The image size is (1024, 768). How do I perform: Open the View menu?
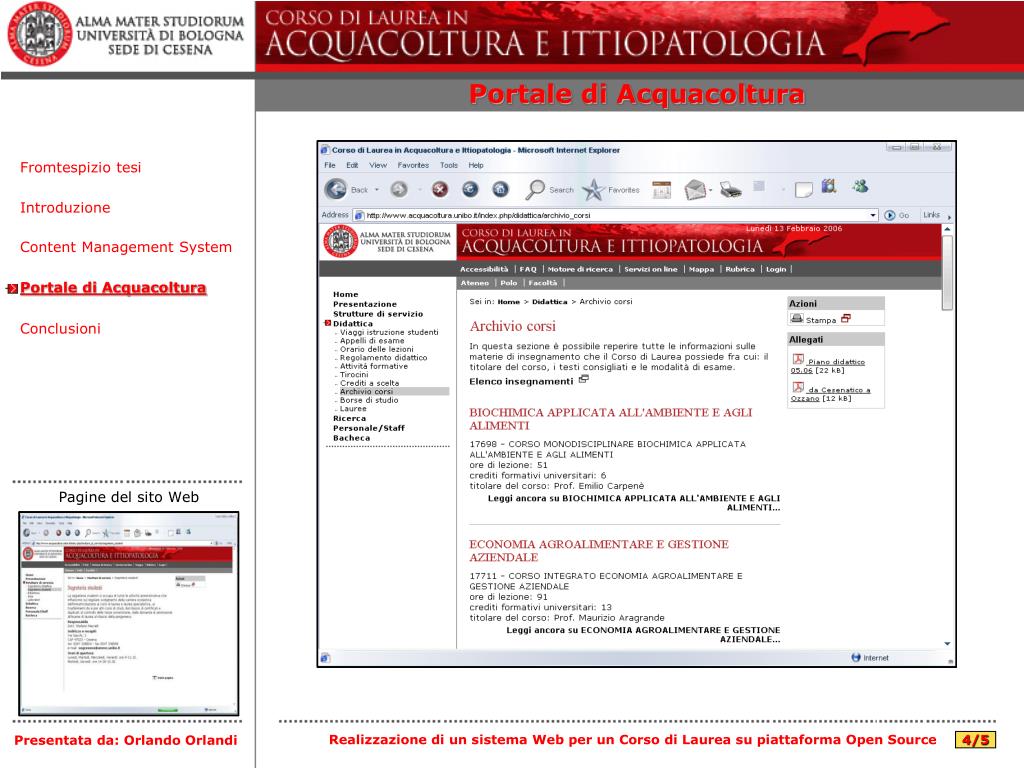pyautogui.click(x=378, y=165)
